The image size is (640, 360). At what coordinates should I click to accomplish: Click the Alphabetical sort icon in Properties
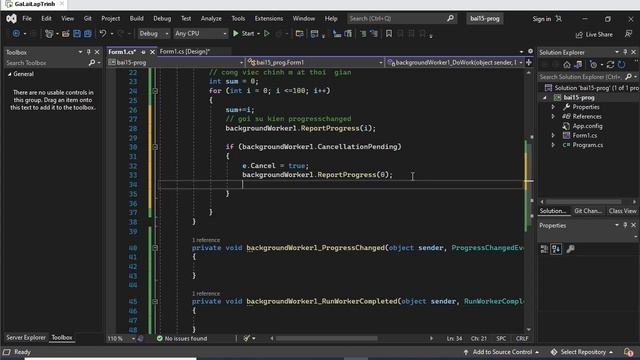(556, 249)
